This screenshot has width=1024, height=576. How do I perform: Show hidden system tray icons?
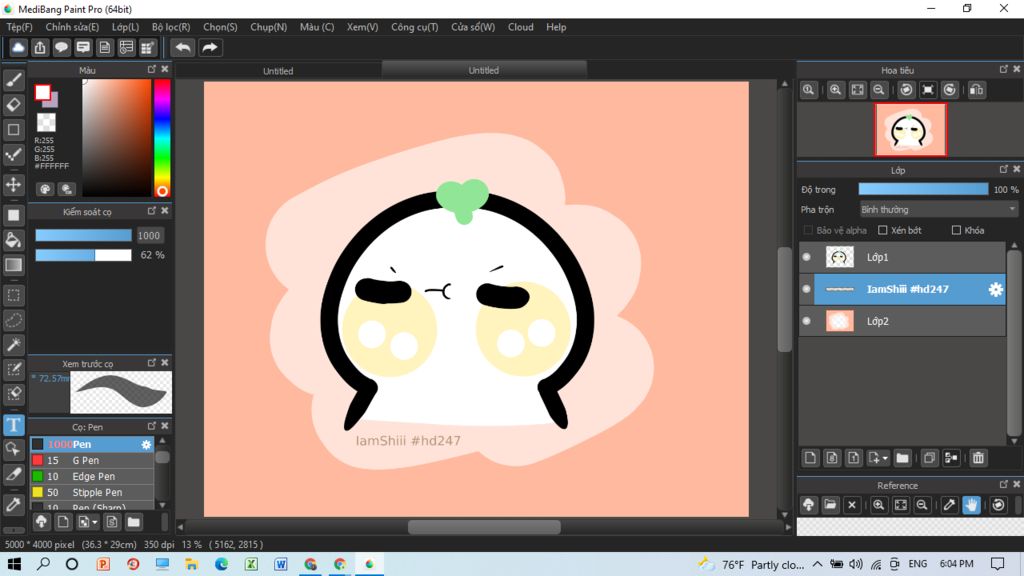click(818, 564)
